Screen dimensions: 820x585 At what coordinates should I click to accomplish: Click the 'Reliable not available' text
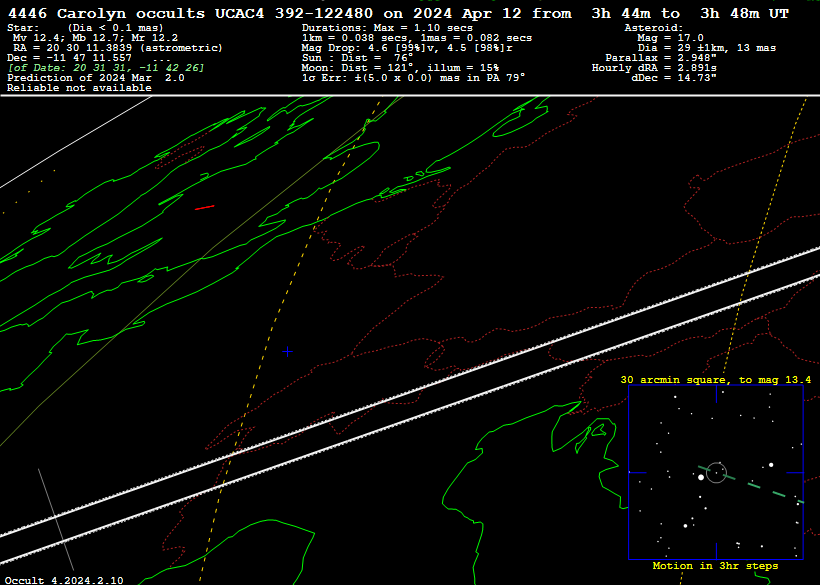[x=79, y=88]
